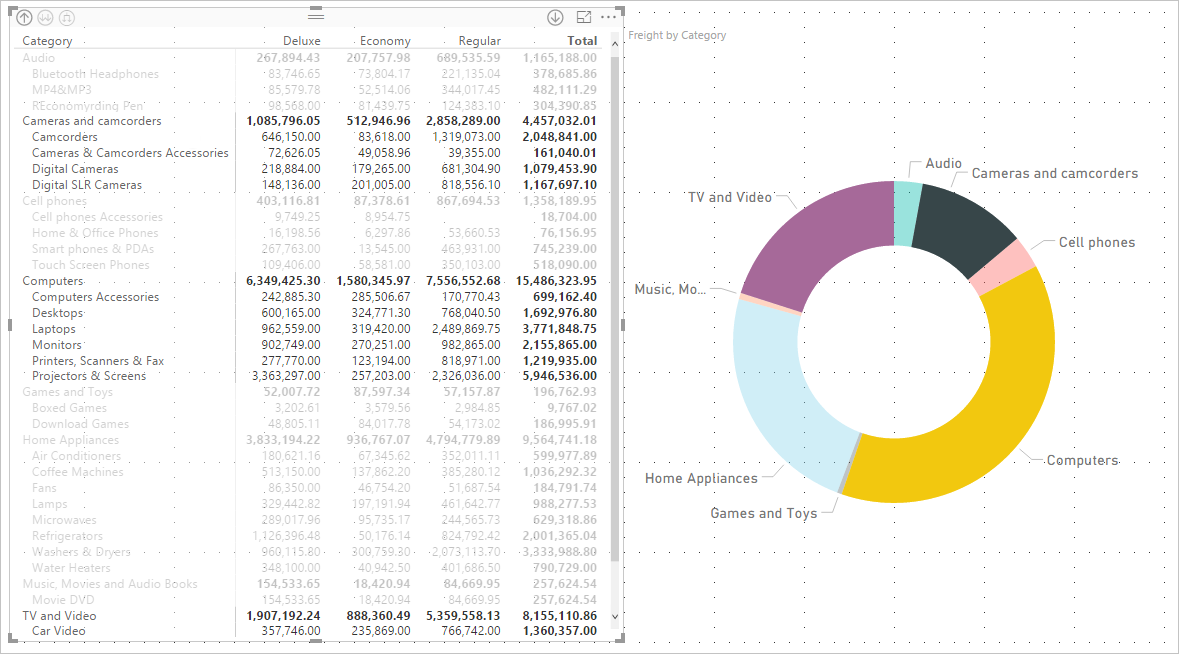Click the go-to-next-level drill icon

coord(45,17)
